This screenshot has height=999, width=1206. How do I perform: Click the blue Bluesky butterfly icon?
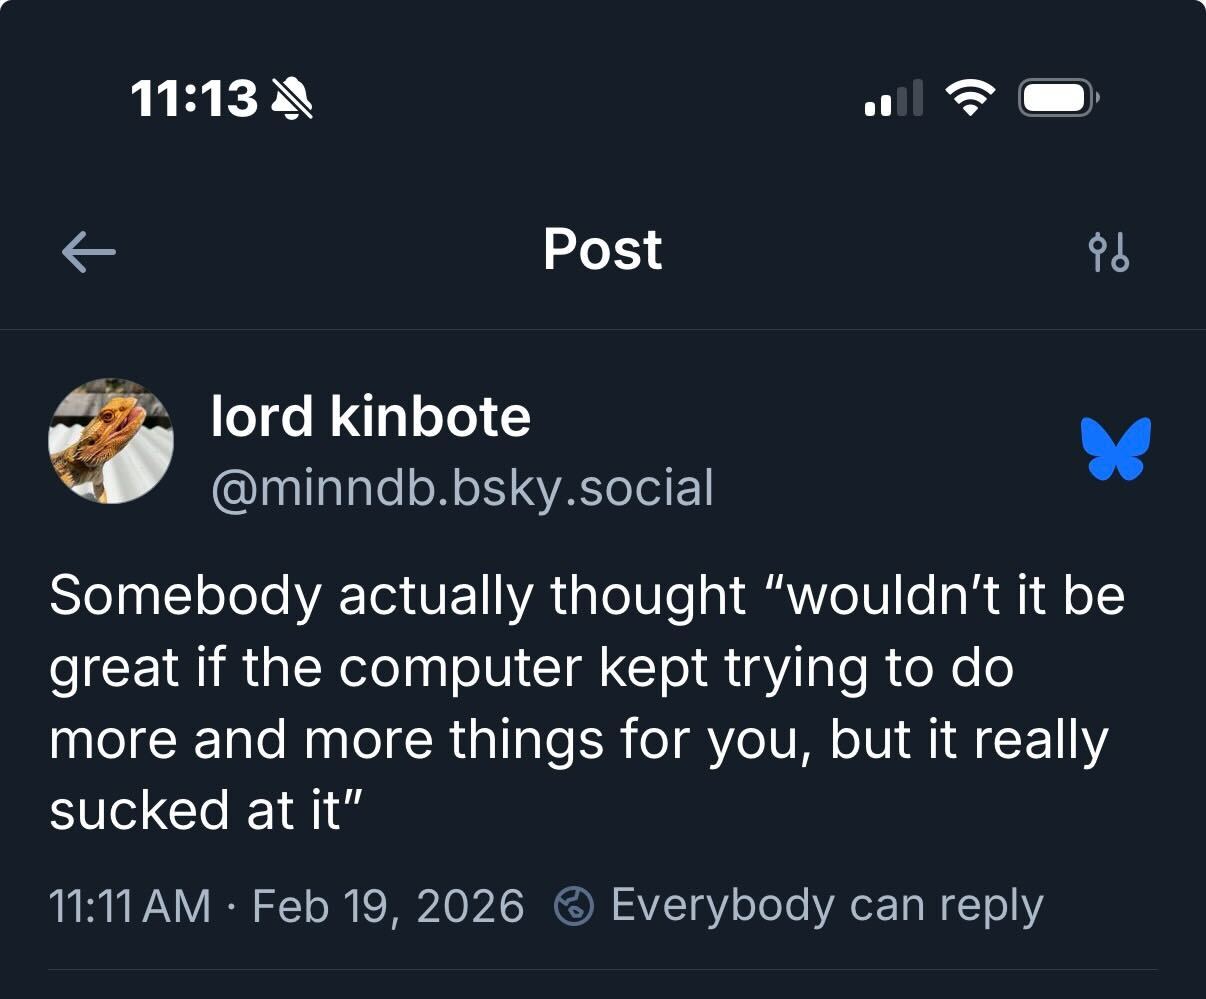coord(1116,448)
